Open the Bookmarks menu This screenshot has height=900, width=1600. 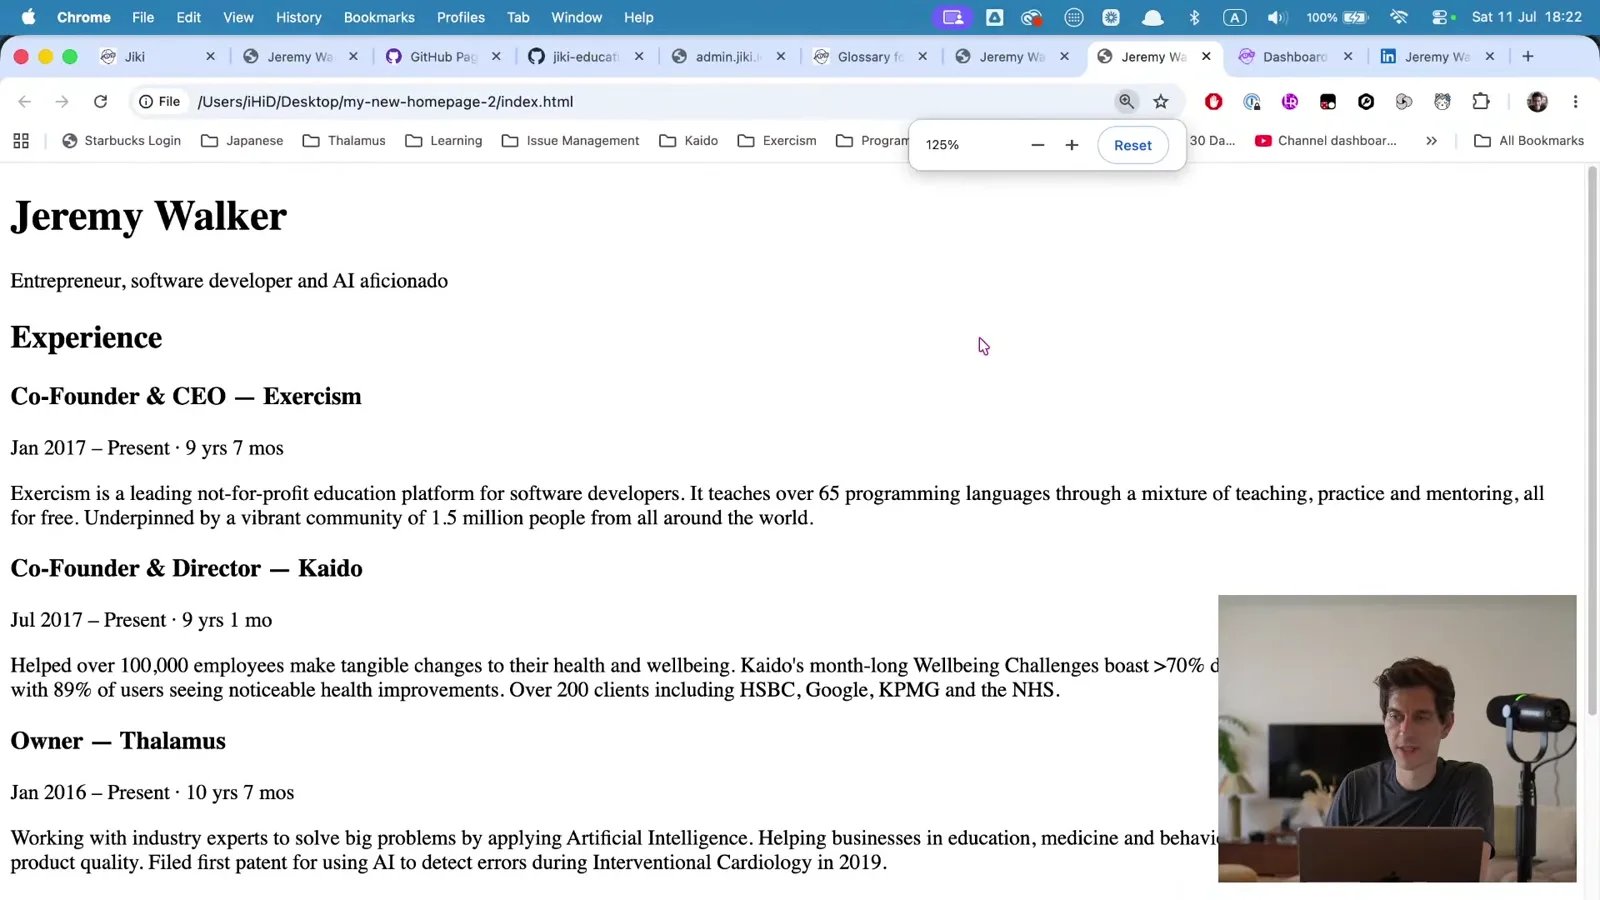tap(379, 17)
